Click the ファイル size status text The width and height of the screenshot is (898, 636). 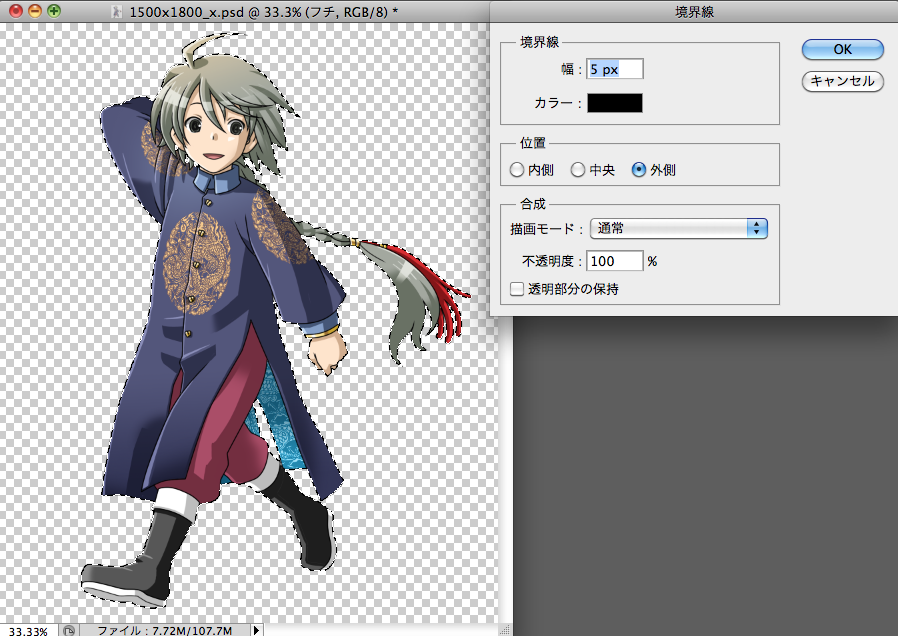pyautogui.click(x=165, y=630)
